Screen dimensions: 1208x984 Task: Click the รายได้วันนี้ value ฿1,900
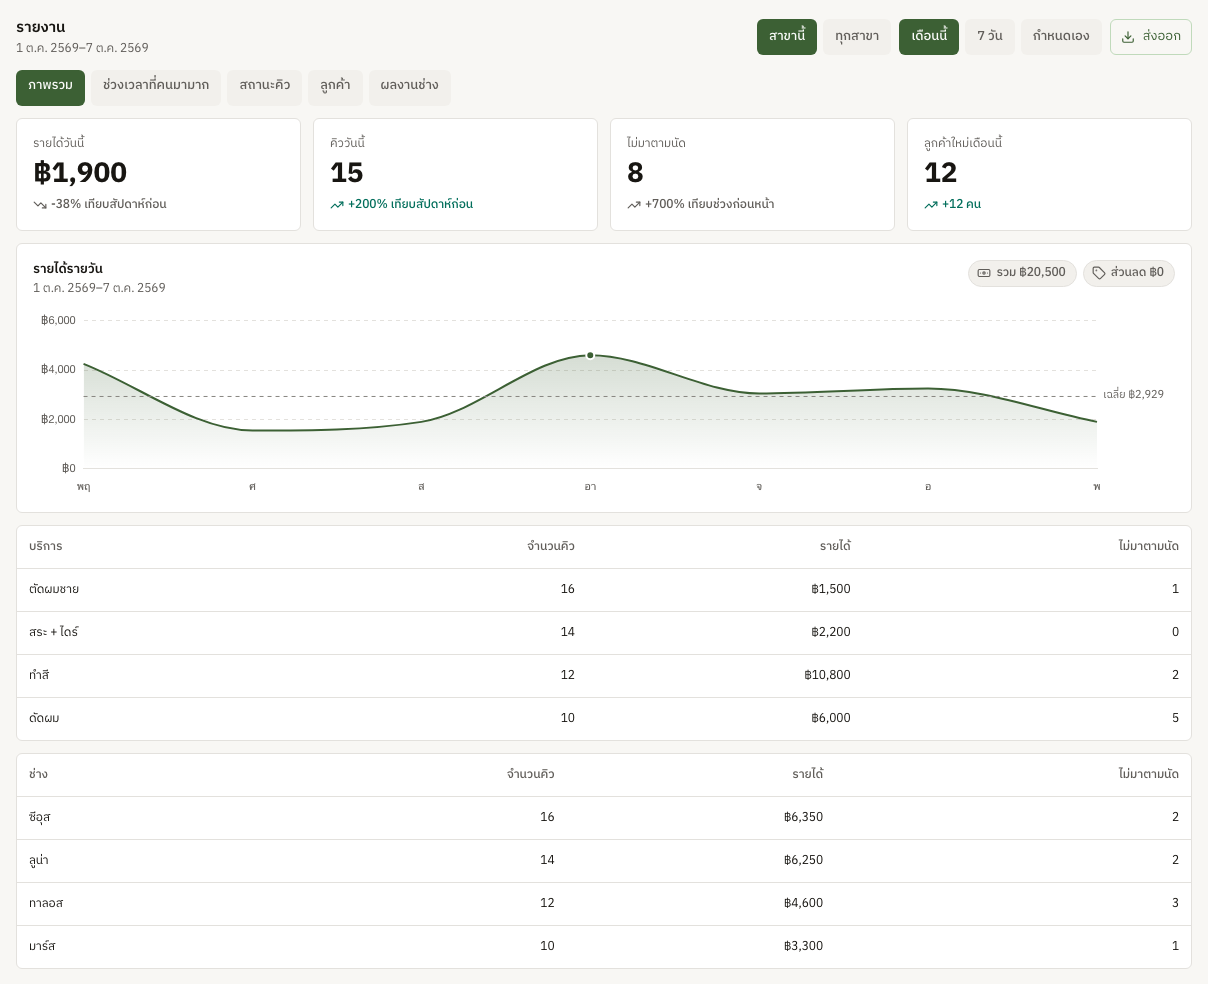point(80,173)
